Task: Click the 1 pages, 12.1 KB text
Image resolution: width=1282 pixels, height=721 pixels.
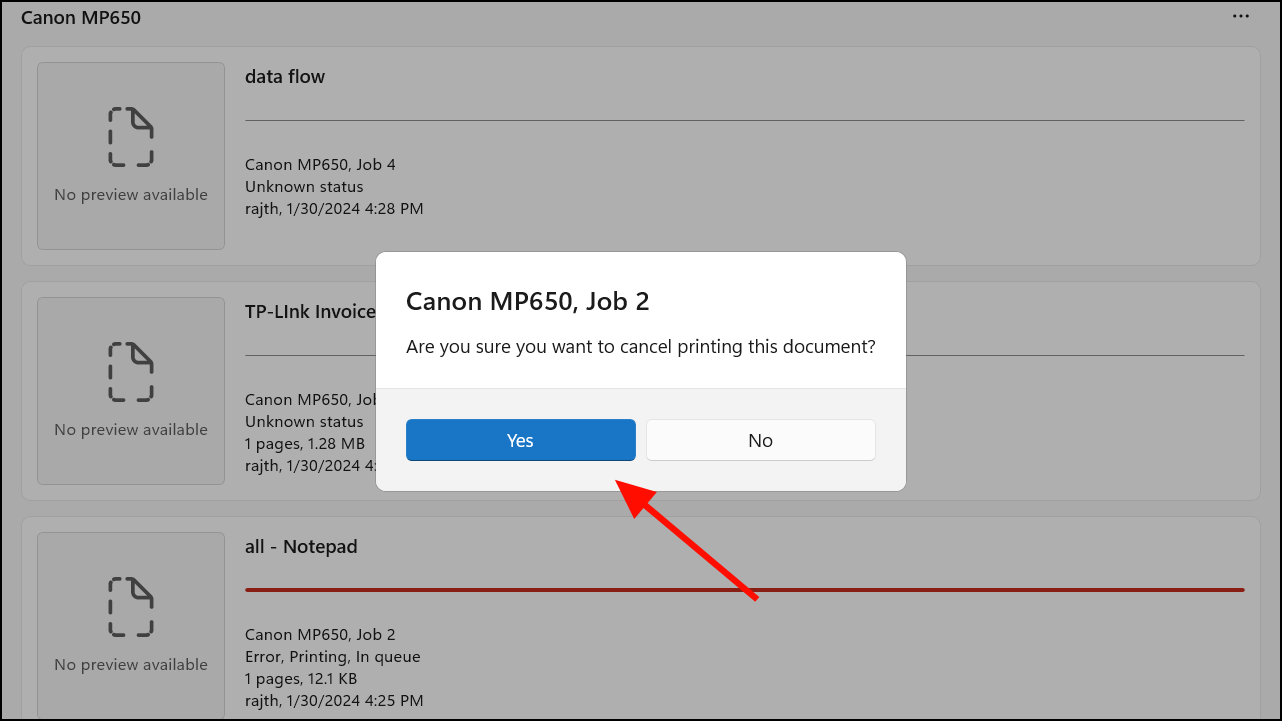Action: (301, 678)
